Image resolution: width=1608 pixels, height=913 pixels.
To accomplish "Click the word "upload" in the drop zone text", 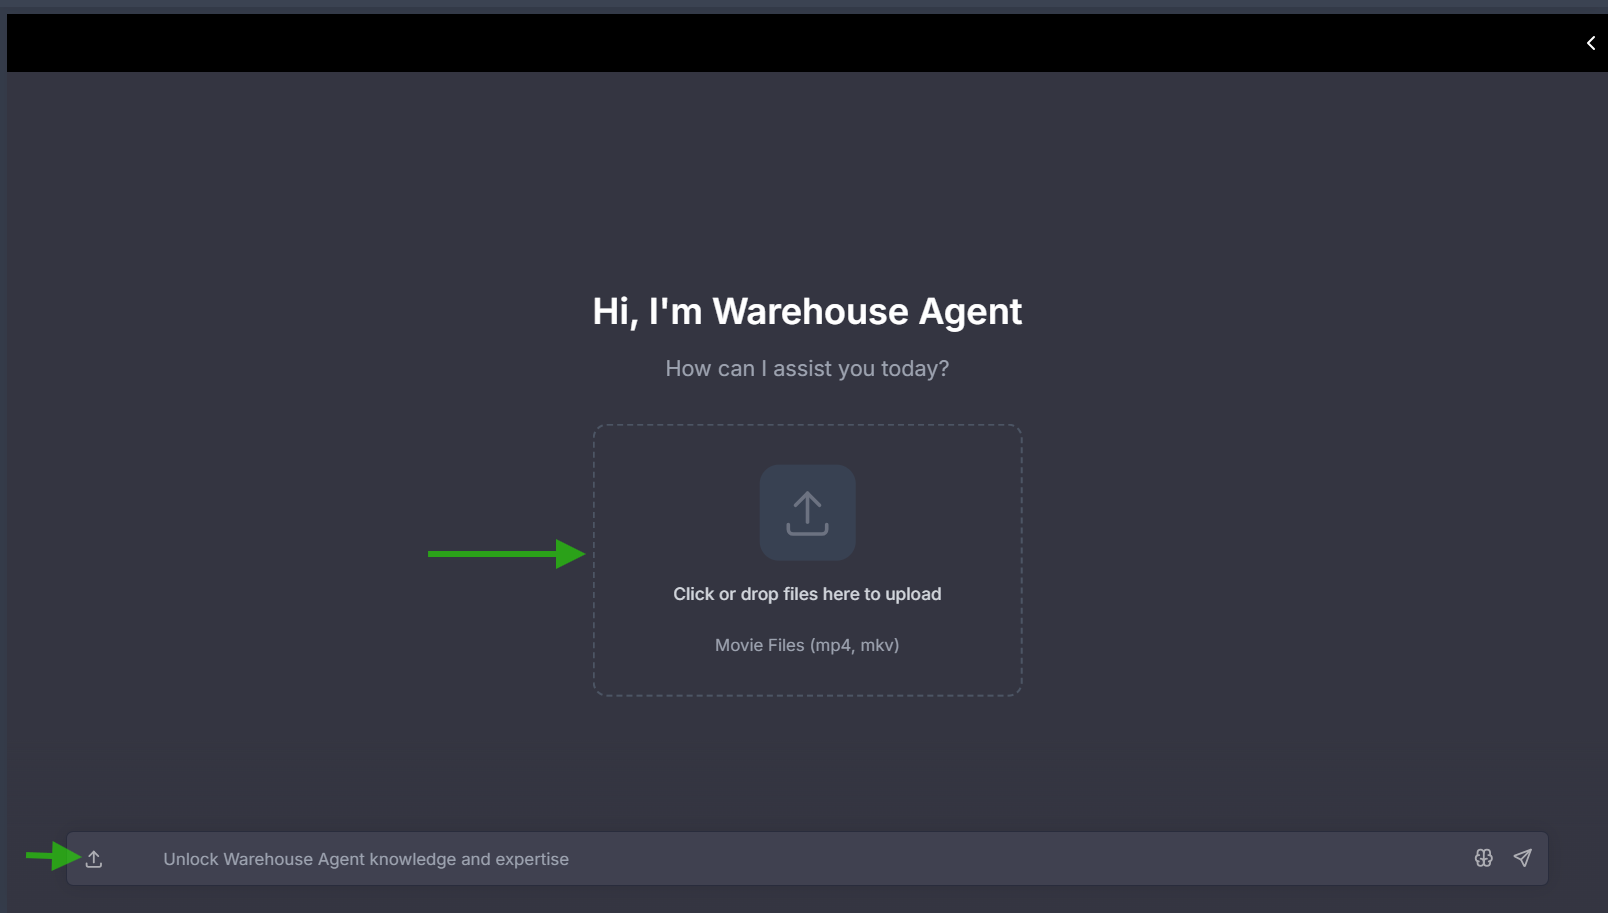I will coord(913,594).
